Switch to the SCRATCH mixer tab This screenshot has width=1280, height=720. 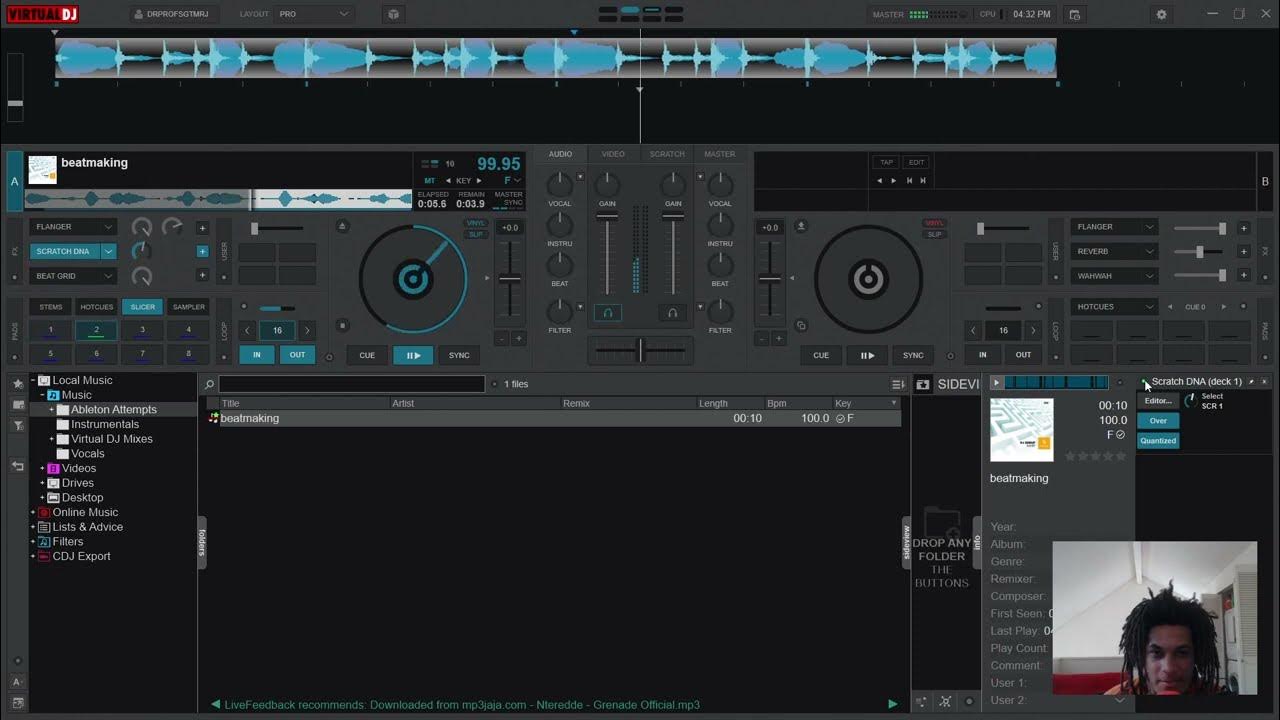(667, 154)
